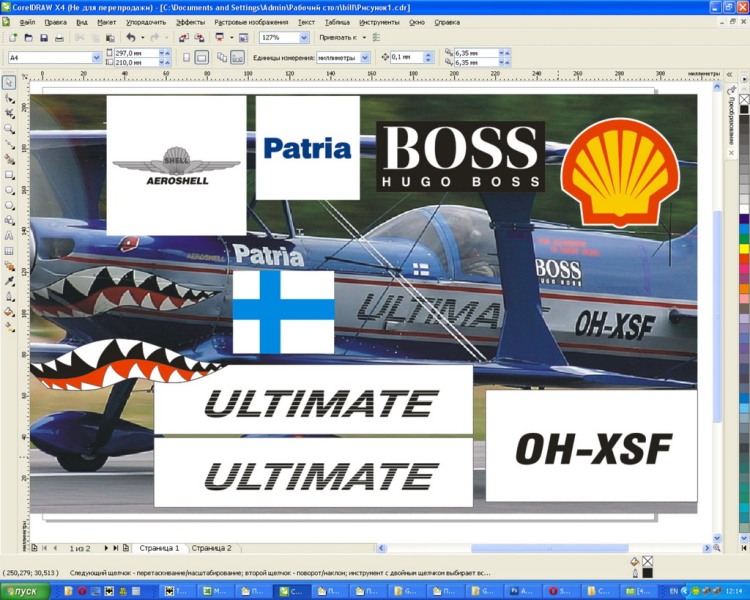Open the zoom level 127% dropdown
750x600 pixels.
[304, 38]
